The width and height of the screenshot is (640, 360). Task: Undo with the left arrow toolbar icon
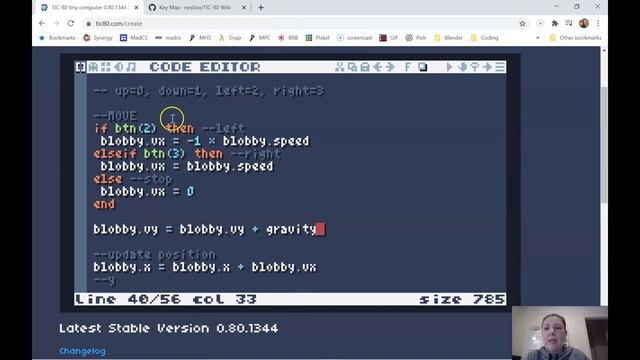click(378, 67)
